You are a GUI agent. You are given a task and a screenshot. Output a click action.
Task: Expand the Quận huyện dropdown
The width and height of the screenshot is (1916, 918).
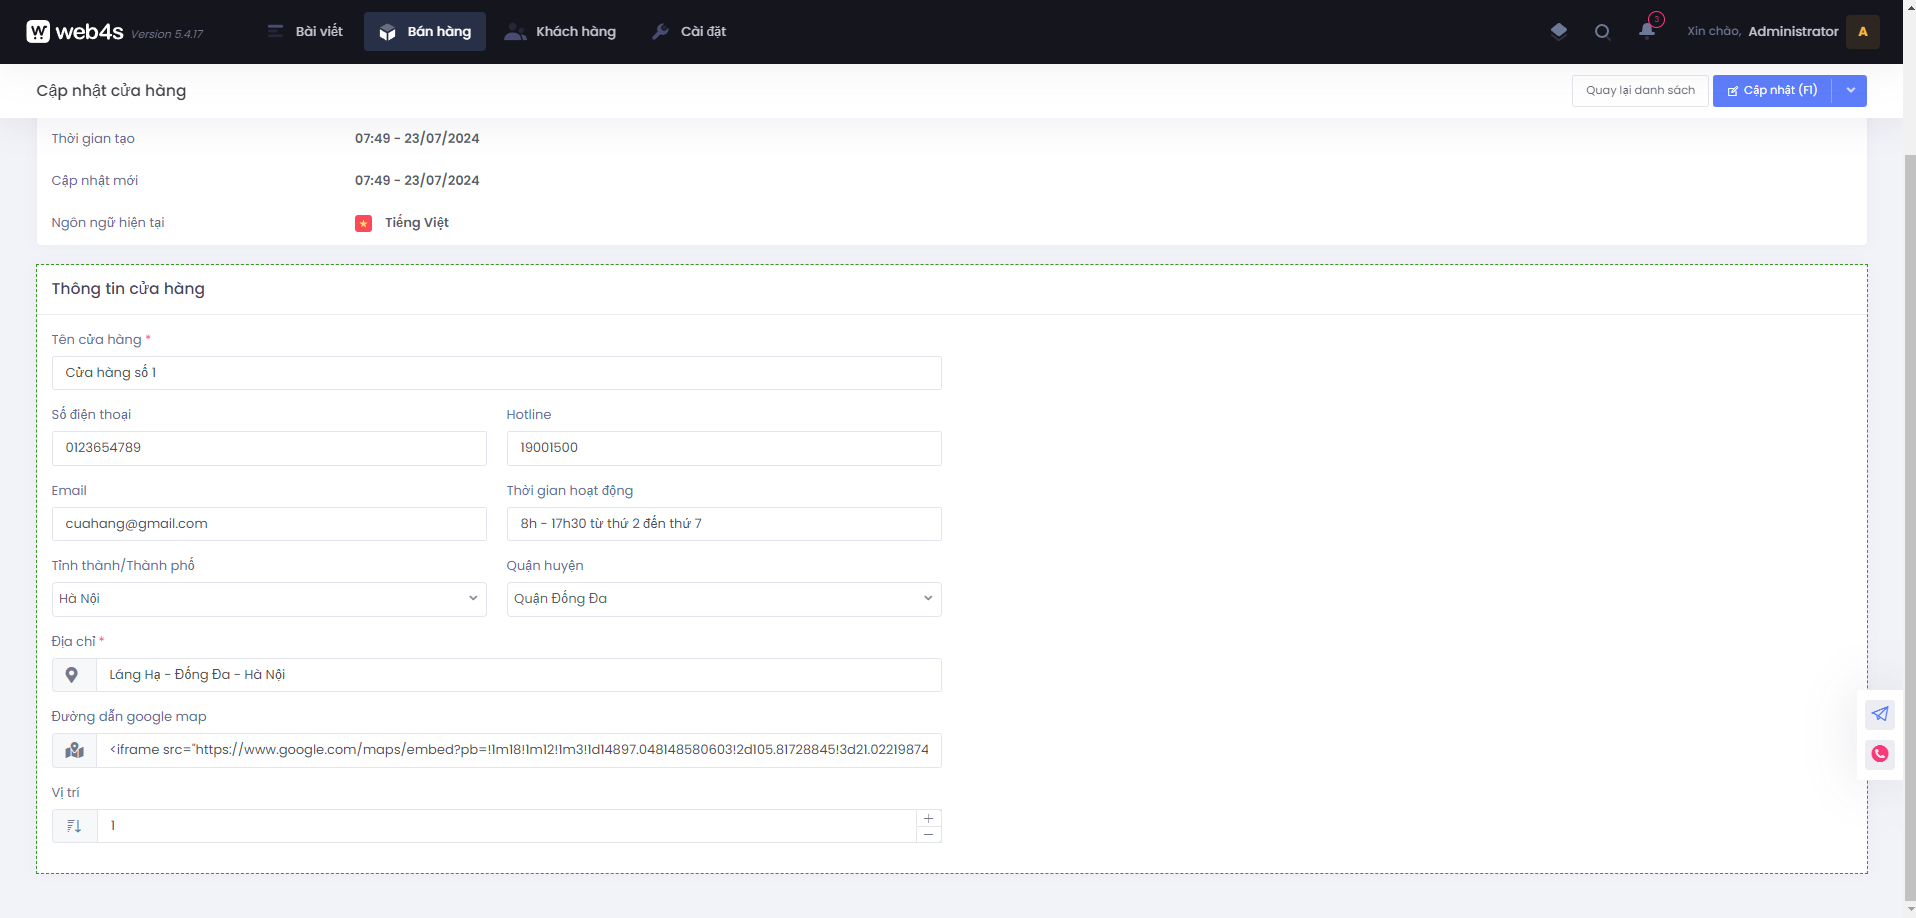click(x=723, y=599)
